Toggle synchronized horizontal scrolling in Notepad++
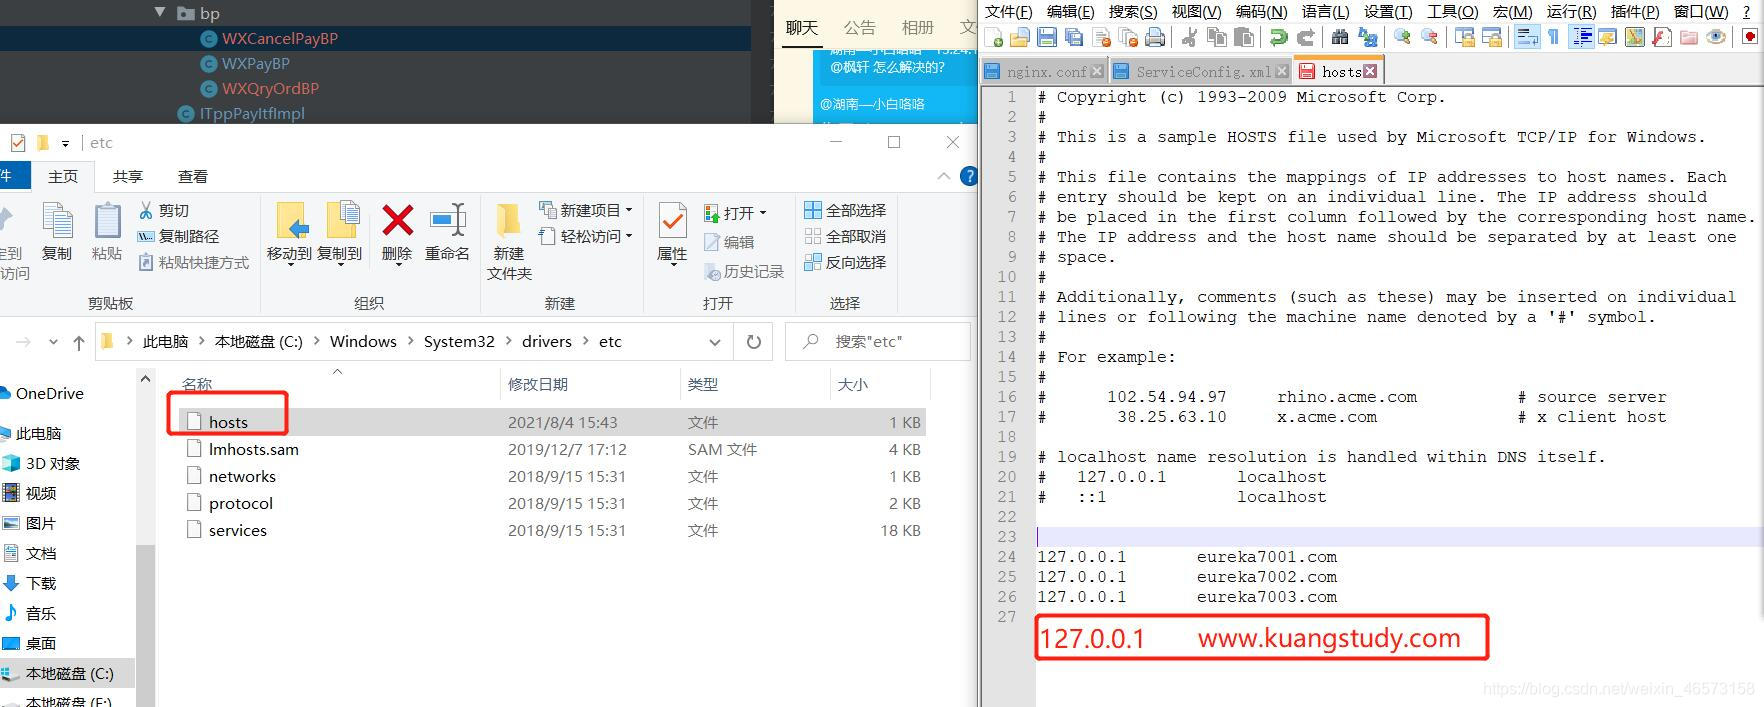Image resolution: width=1764 pixels, height=707 pixels. [1491, 38]
